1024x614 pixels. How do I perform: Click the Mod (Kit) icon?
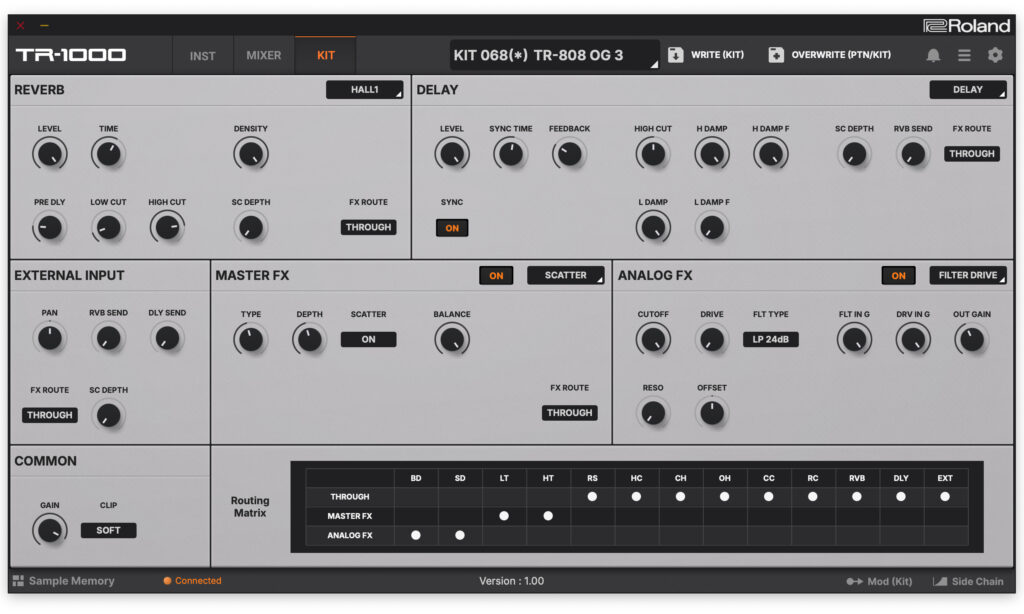854,581
